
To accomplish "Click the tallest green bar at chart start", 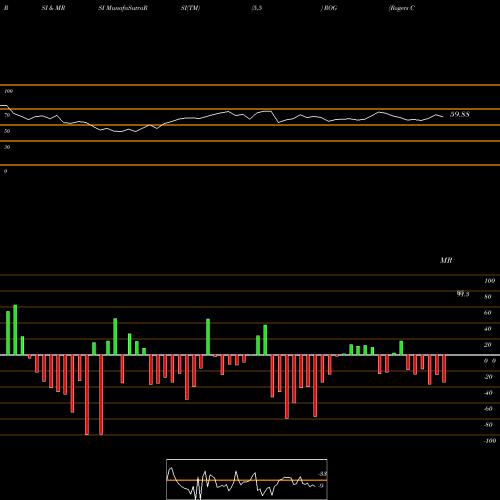I will point(15,330).
